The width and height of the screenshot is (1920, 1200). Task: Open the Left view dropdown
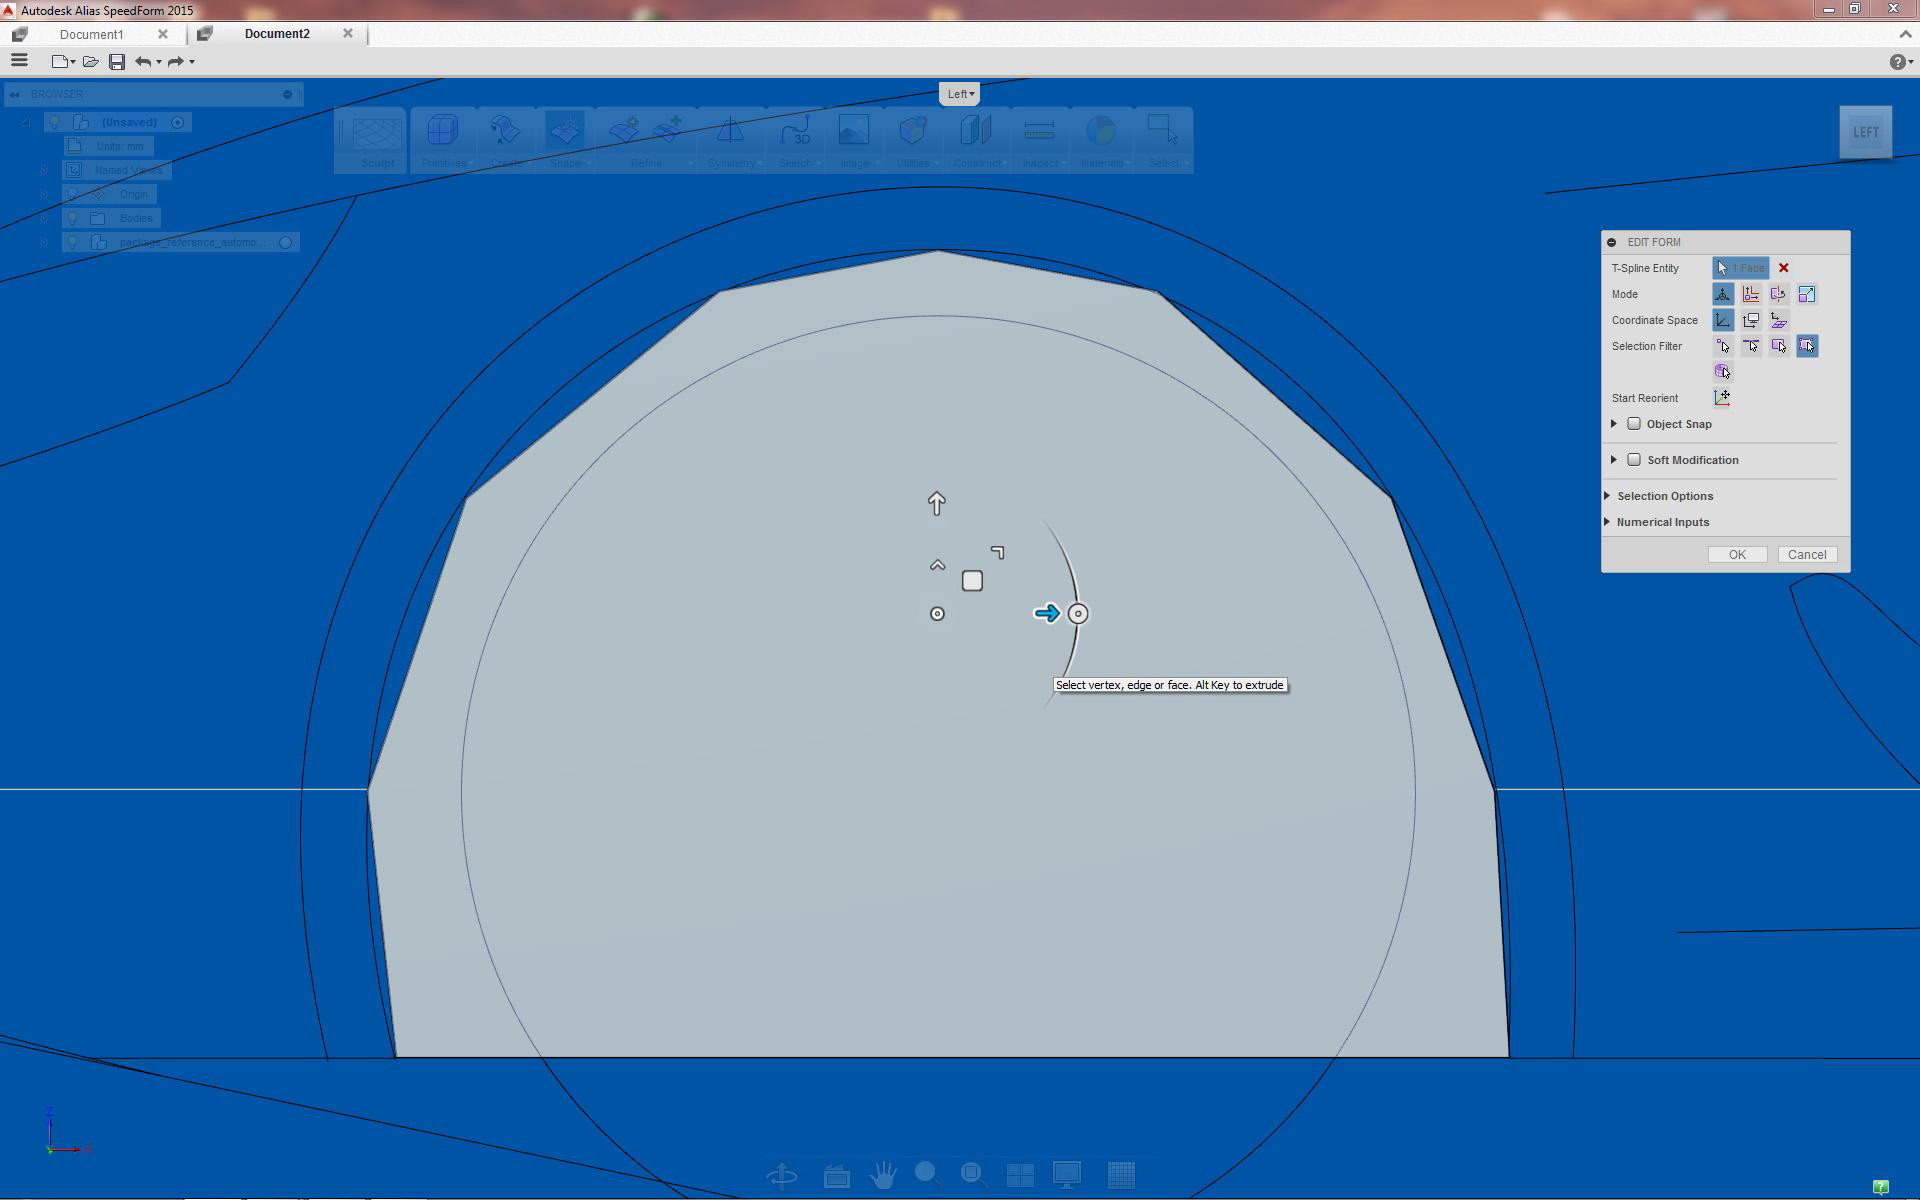click(x=960, y=94)
